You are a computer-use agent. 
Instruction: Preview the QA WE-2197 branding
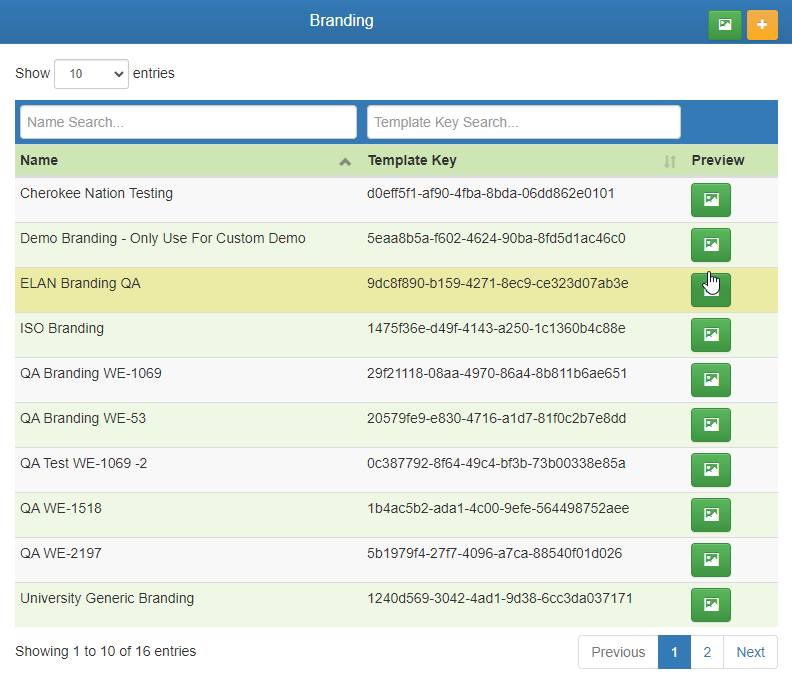710,560
